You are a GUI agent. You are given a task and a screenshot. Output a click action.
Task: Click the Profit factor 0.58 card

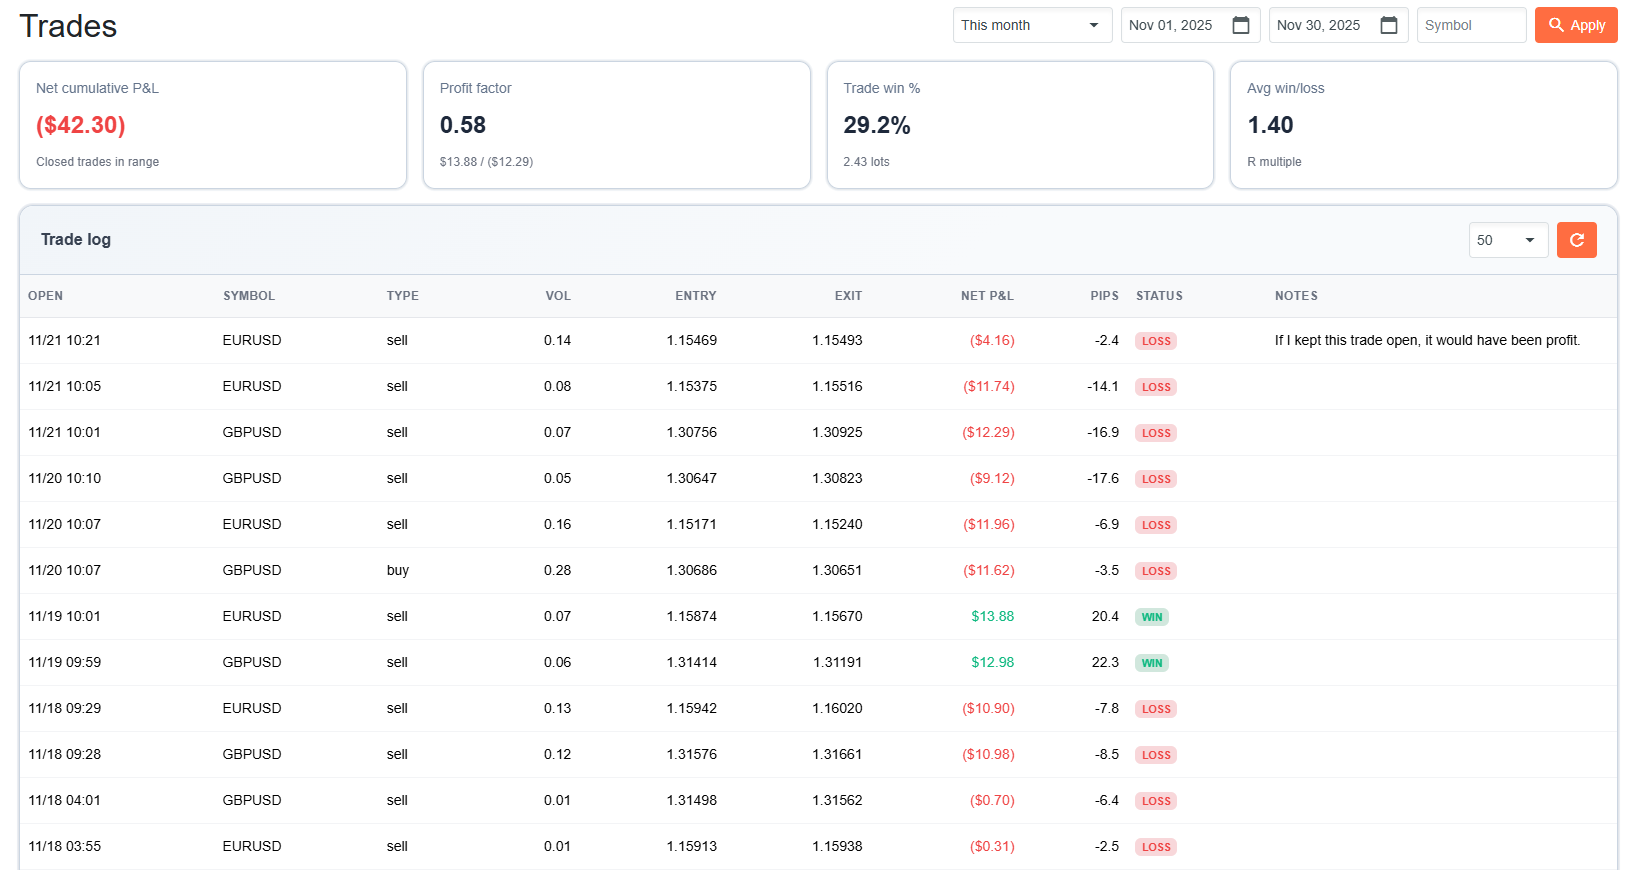(616, 125)
